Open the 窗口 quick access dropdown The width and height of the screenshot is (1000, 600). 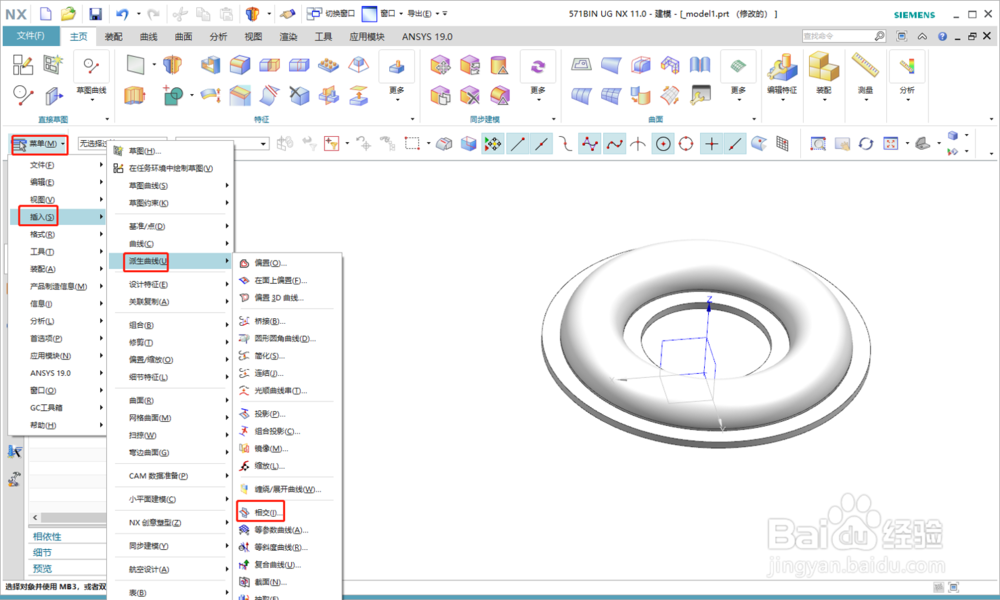[x=381, y=13]
